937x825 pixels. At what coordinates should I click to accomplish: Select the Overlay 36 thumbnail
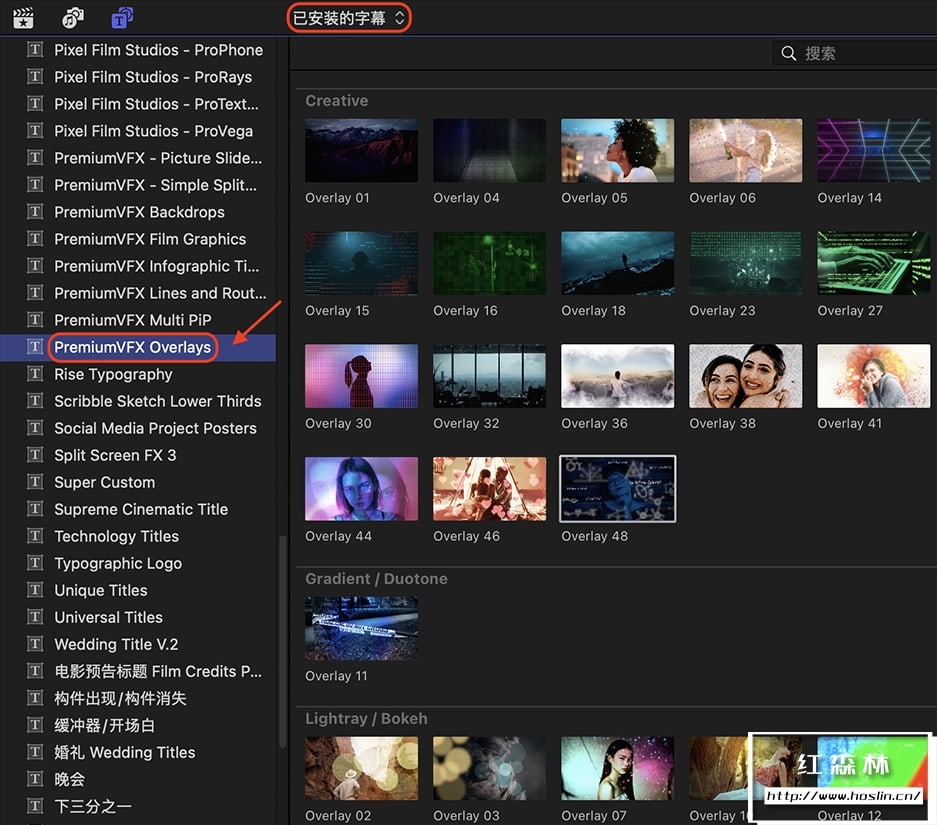617,376
